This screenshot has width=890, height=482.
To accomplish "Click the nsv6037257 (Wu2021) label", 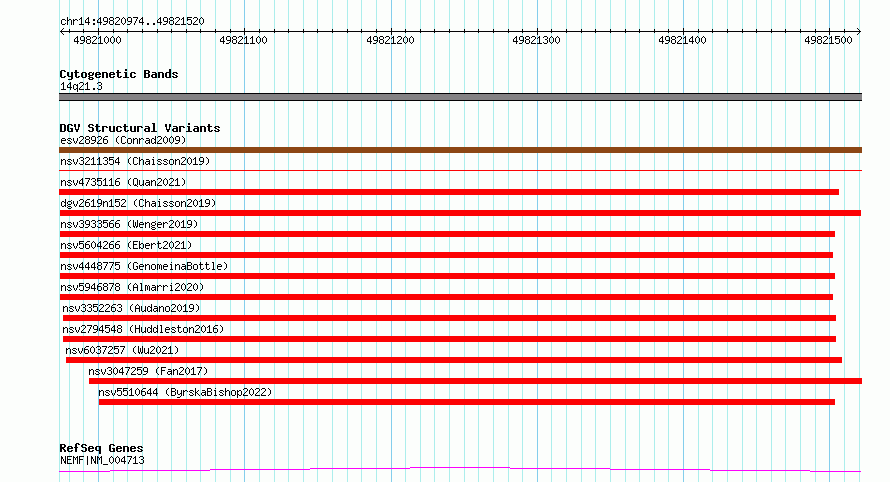I will point(122,350).
